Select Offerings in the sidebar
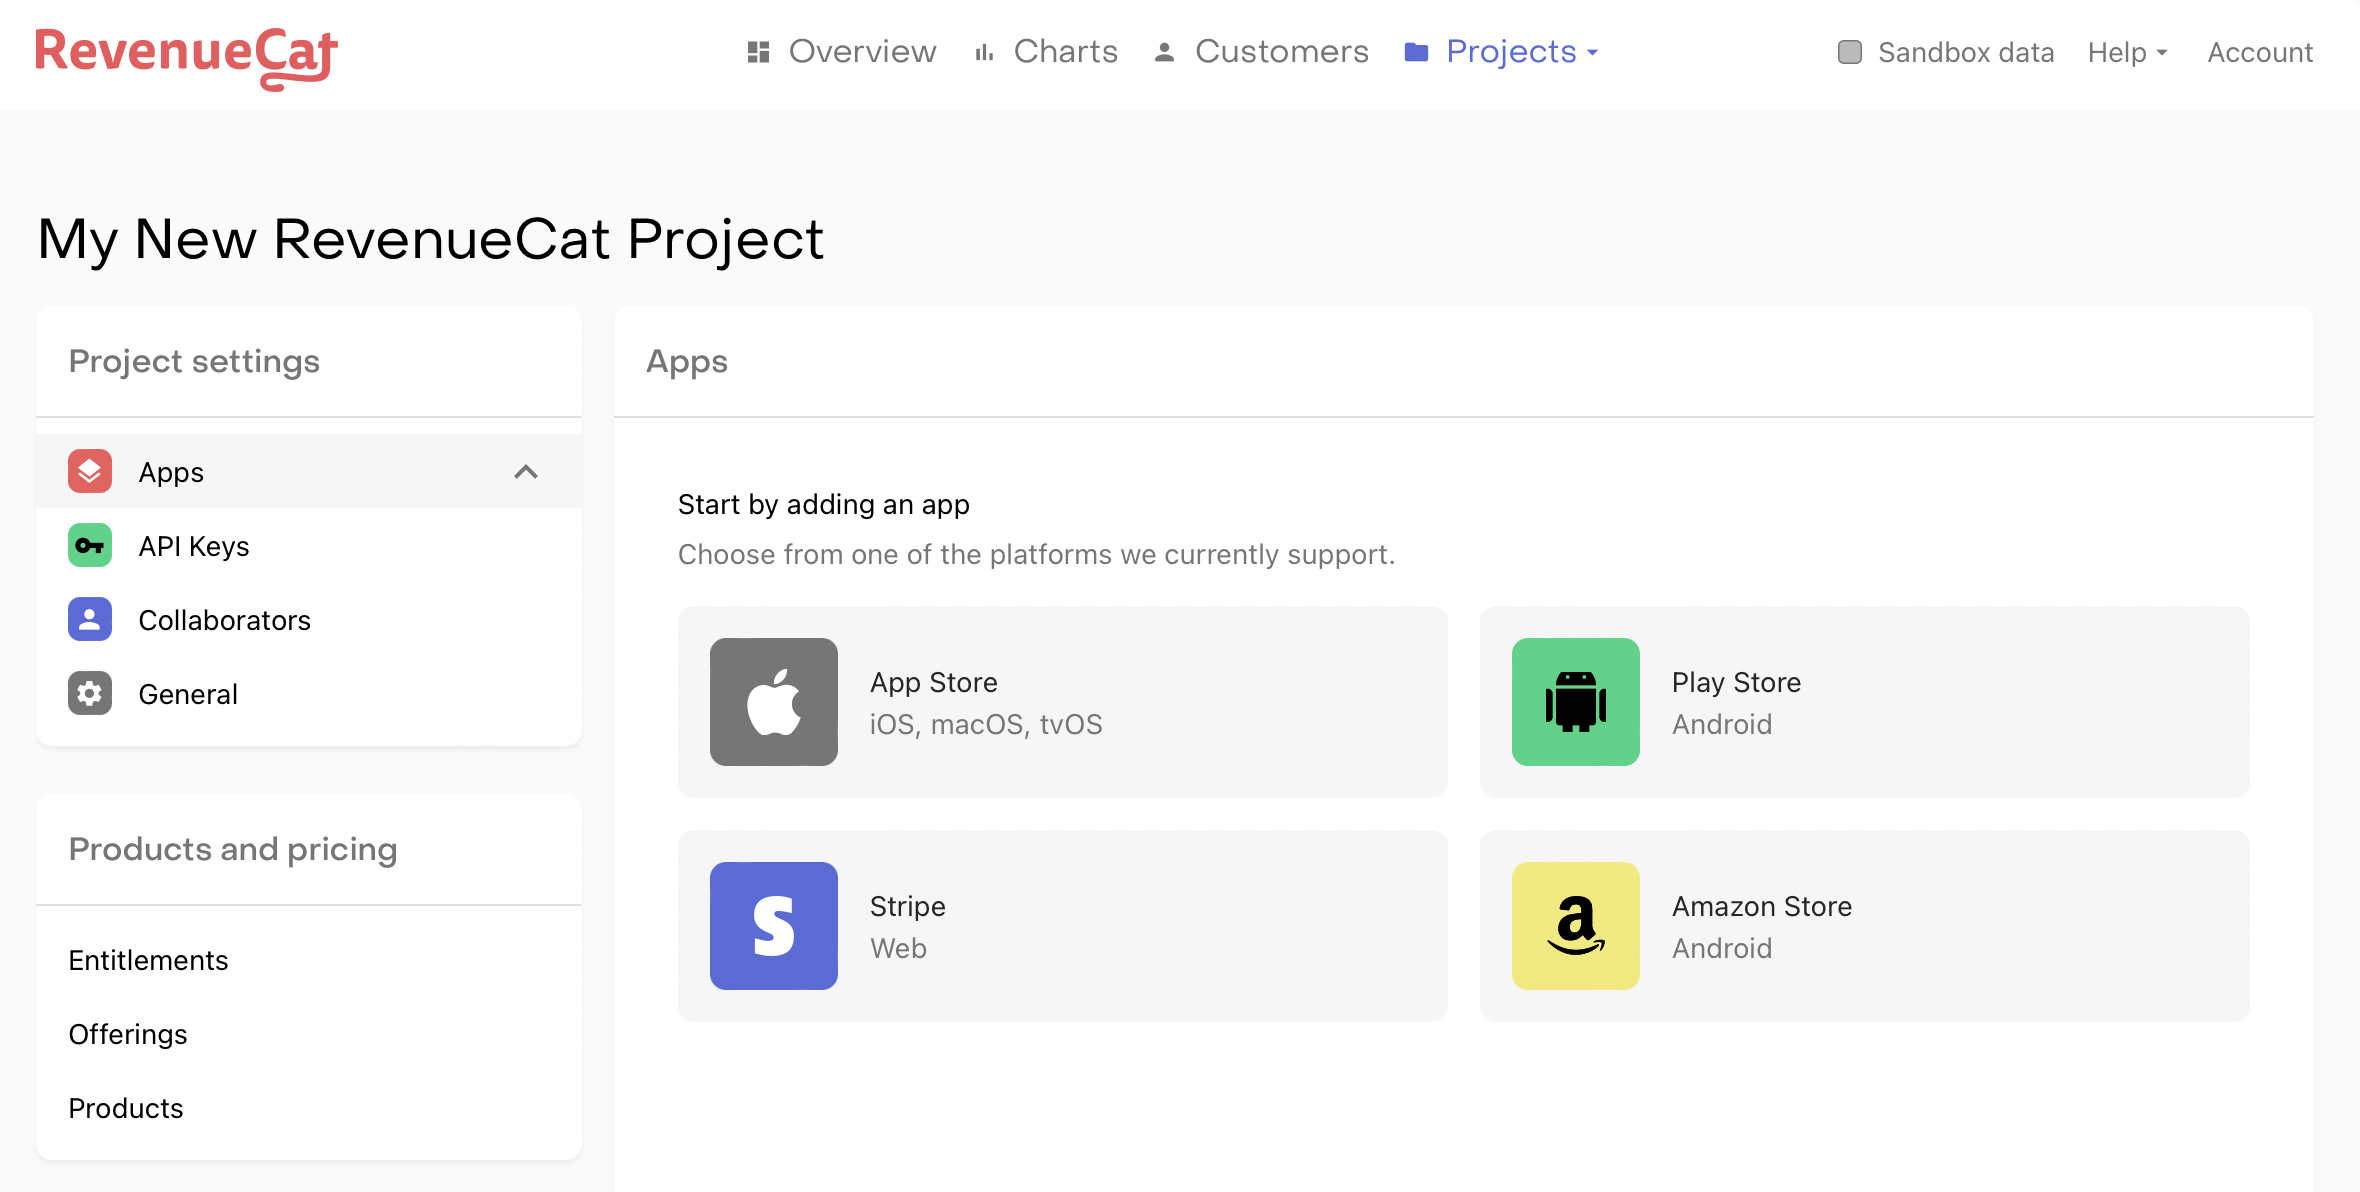 (x=128, y=1034)
